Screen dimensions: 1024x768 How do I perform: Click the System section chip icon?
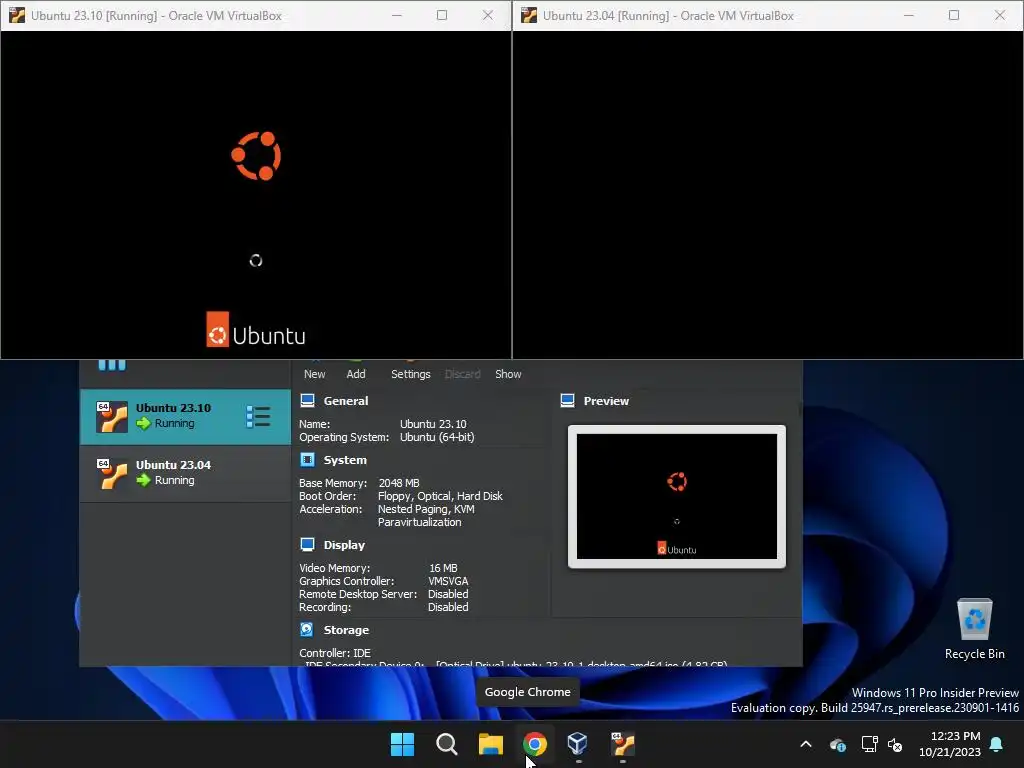click(308, 460)
